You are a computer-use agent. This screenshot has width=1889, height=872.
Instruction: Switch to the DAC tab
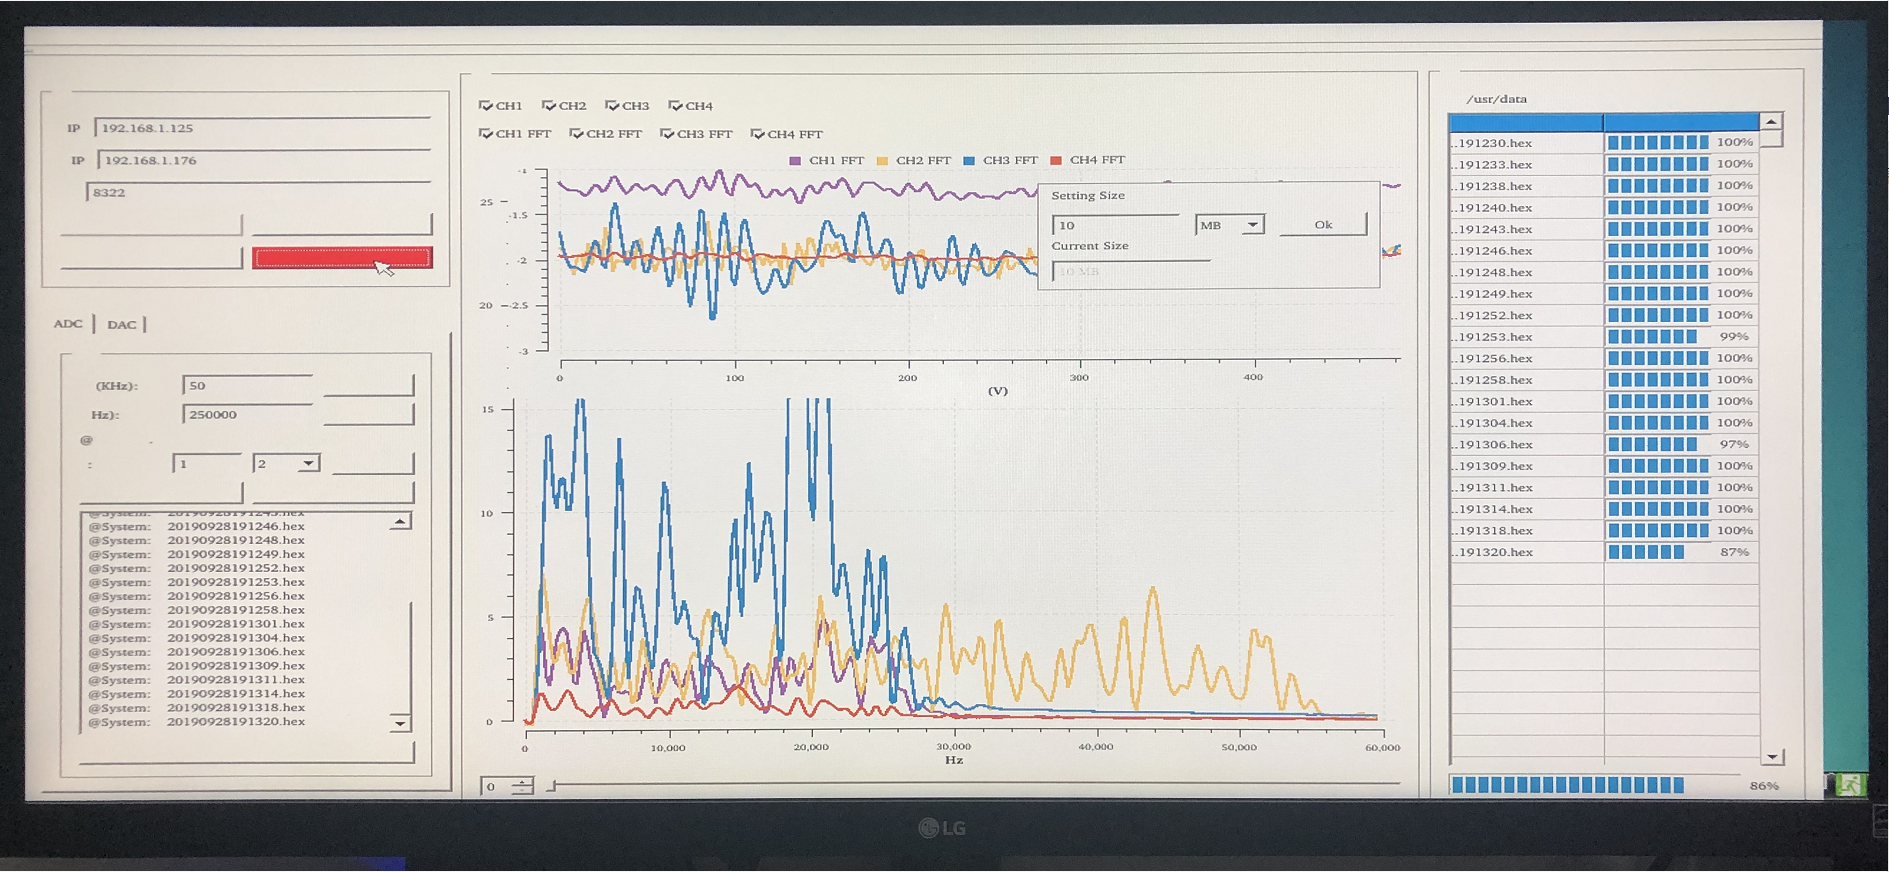click(x=122, y=324)
